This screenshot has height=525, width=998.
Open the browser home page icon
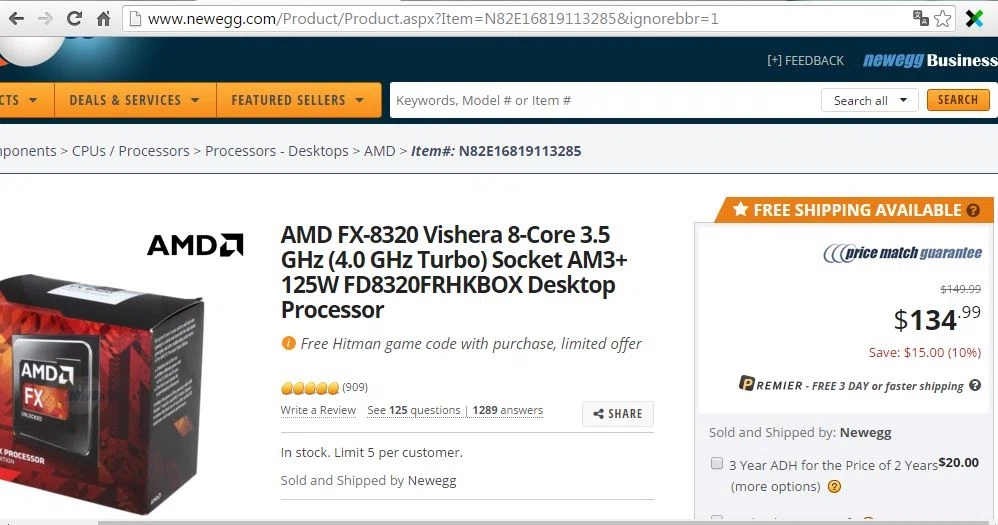coord(103,18)
